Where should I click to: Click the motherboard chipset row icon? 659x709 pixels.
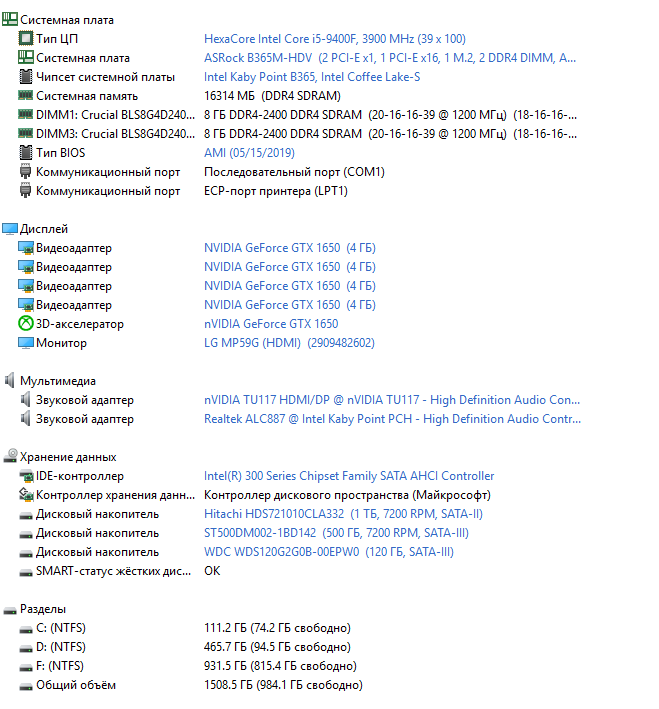pos(26,76)
